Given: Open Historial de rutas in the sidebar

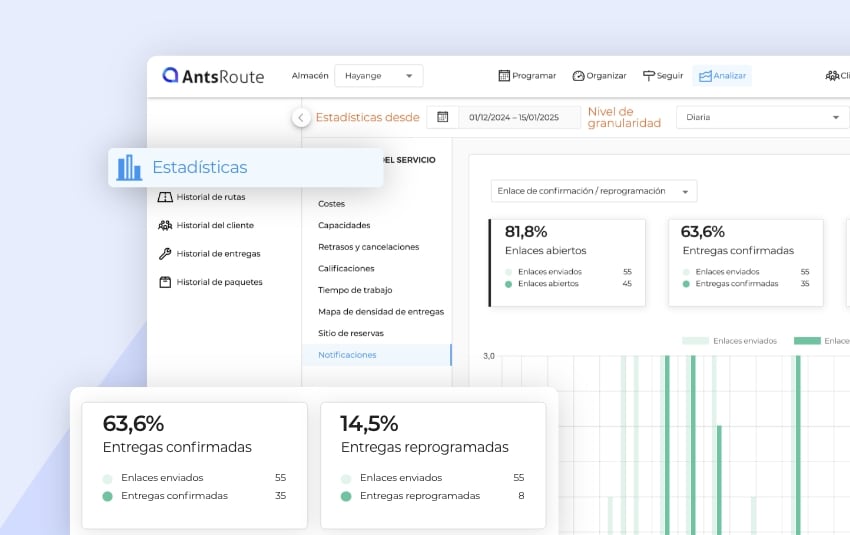Looking at the screenshot, I should click(x=209, y=197).
